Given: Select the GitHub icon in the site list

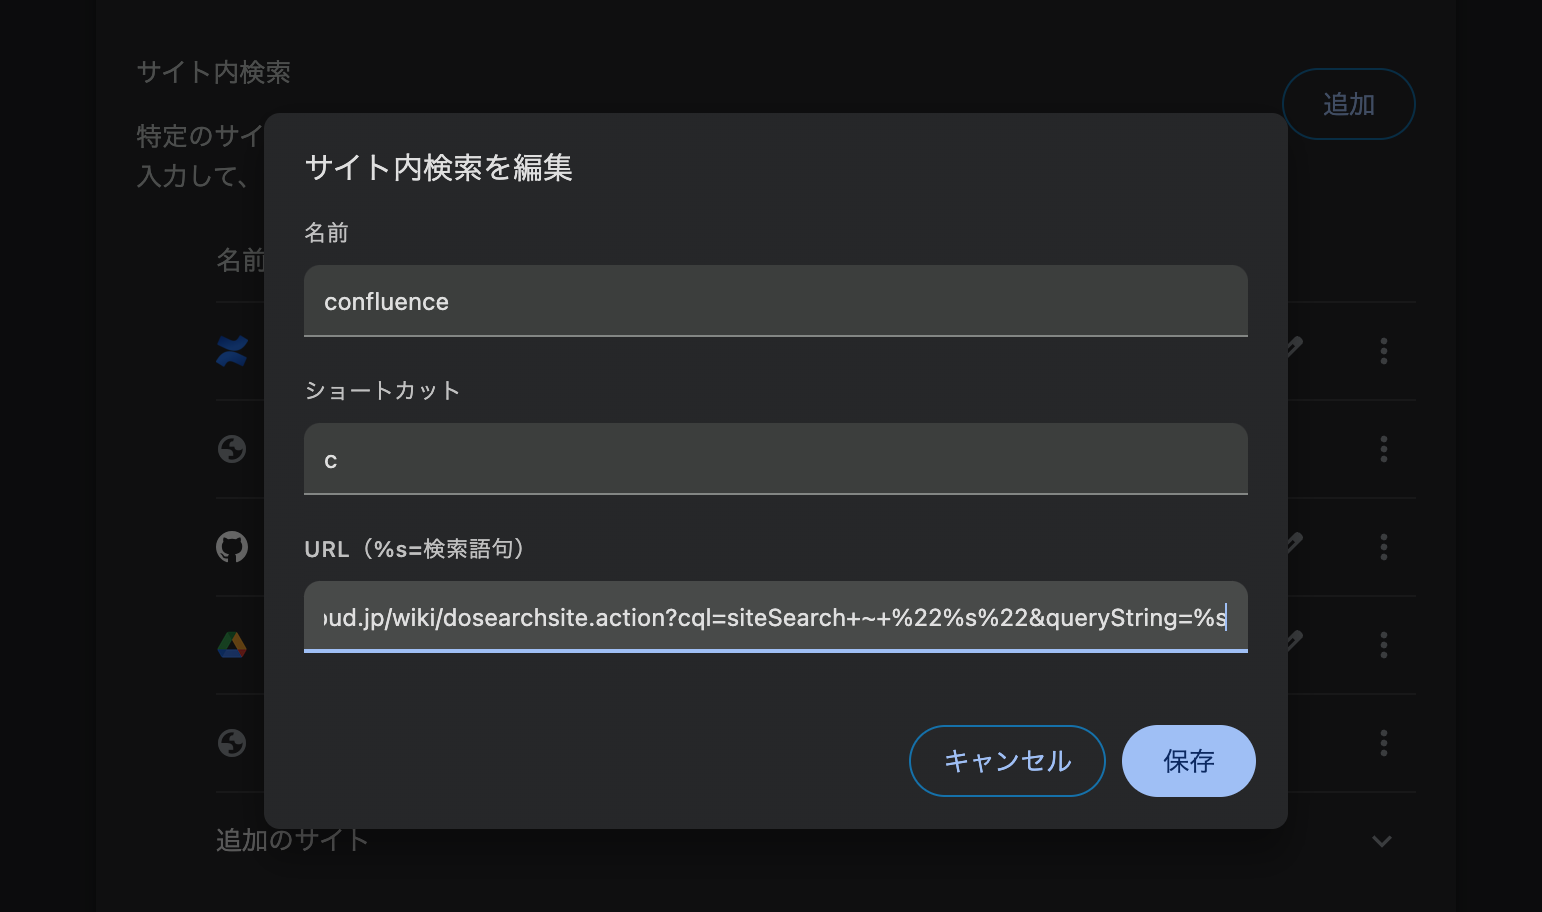Looking at the screenshot, I should pos(231,547).
